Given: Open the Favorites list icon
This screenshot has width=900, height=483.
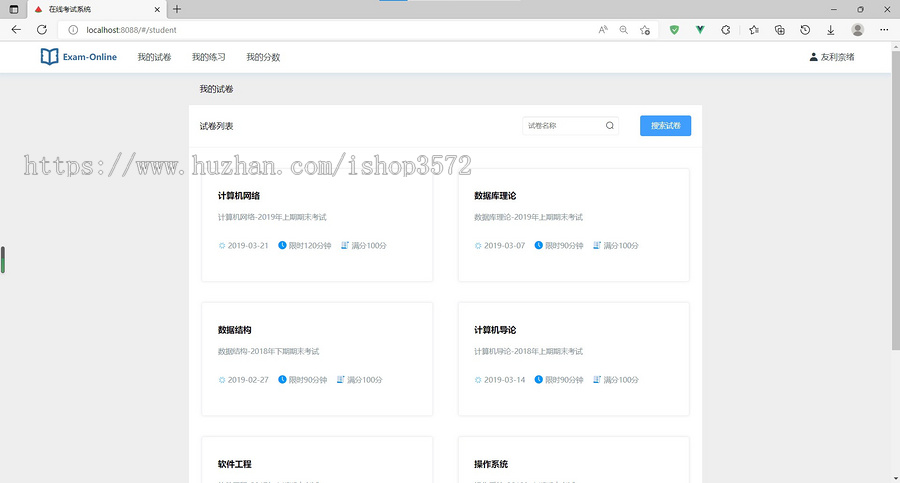Looking at the screenshot, I should click(754, 30).
